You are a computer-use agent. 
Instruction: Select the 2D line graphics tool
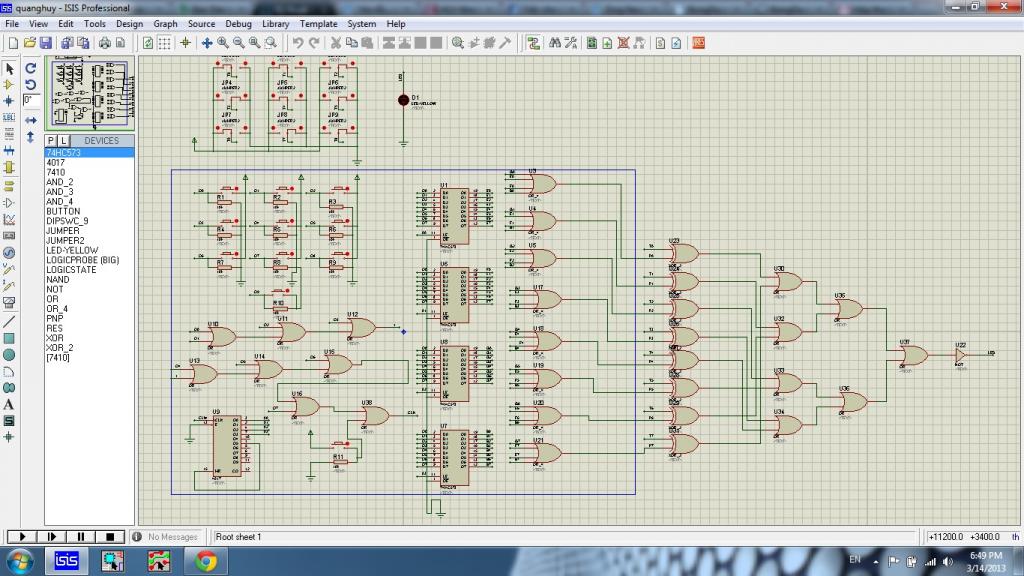point(9,321)
